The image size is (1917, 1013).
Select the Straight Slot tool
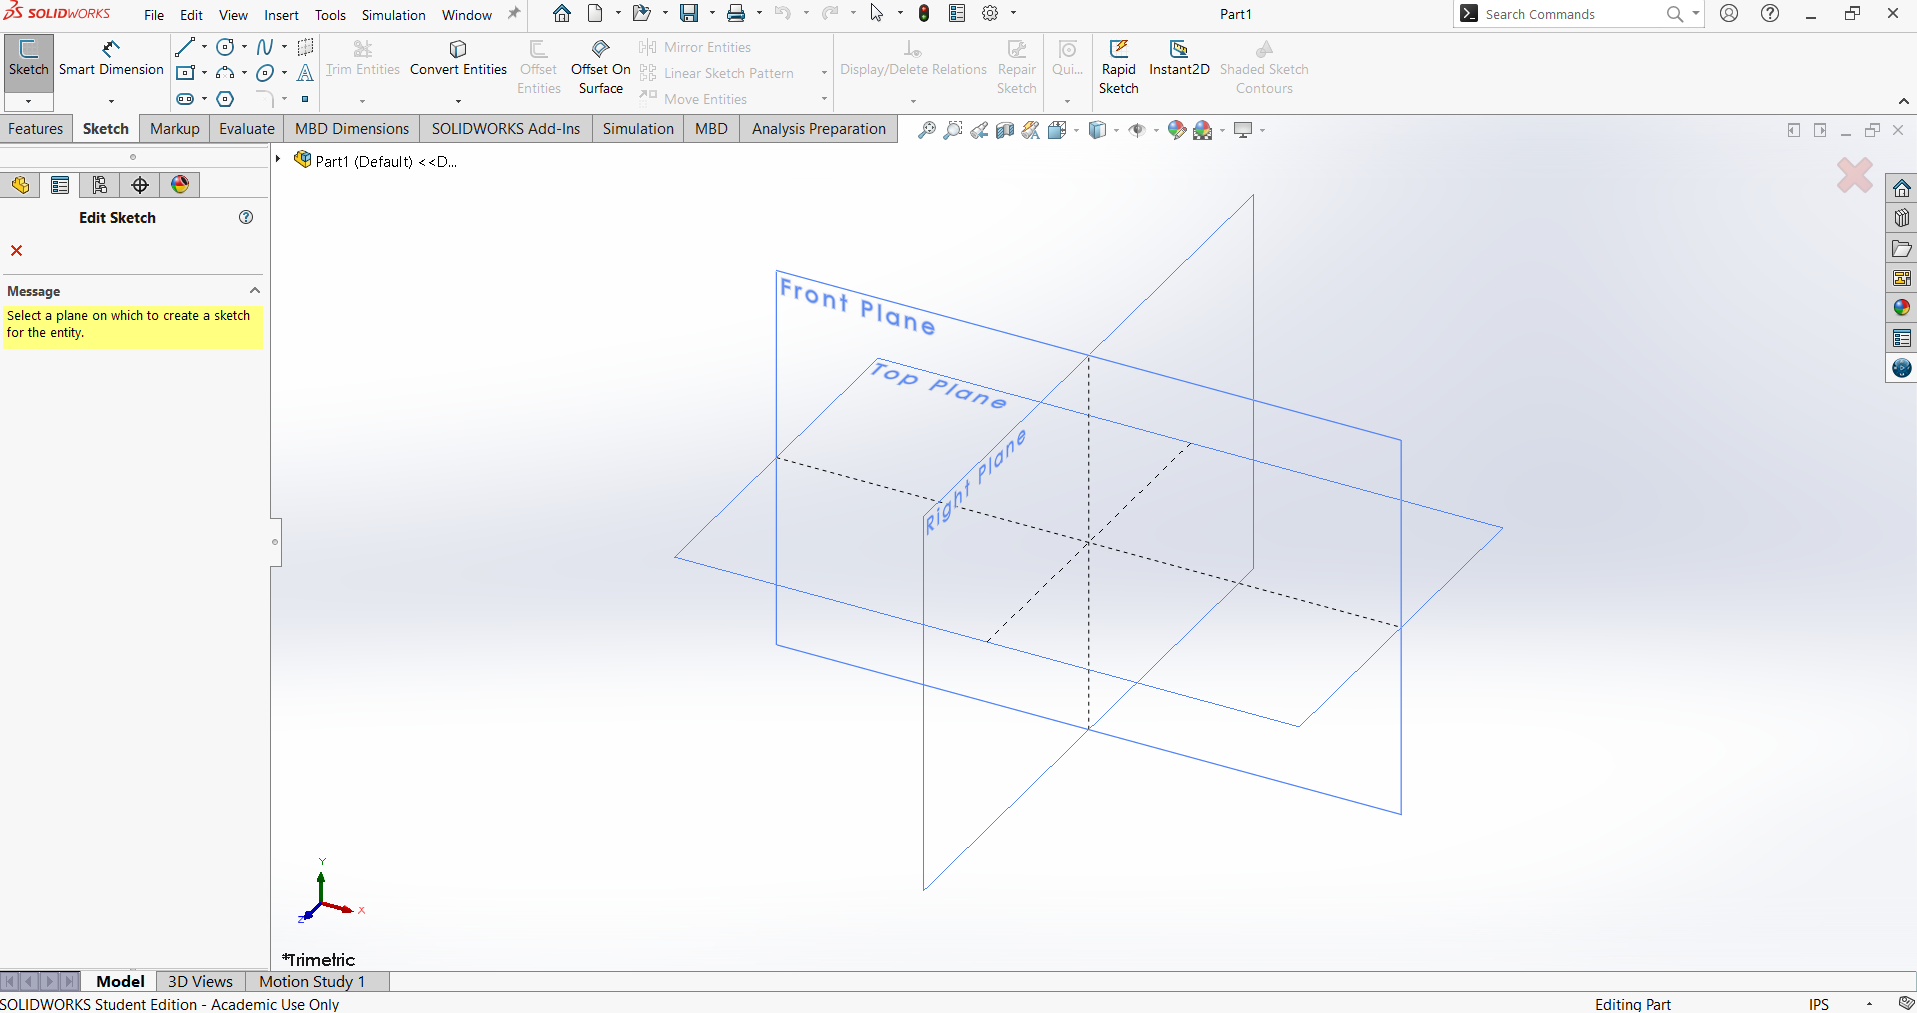185,99
